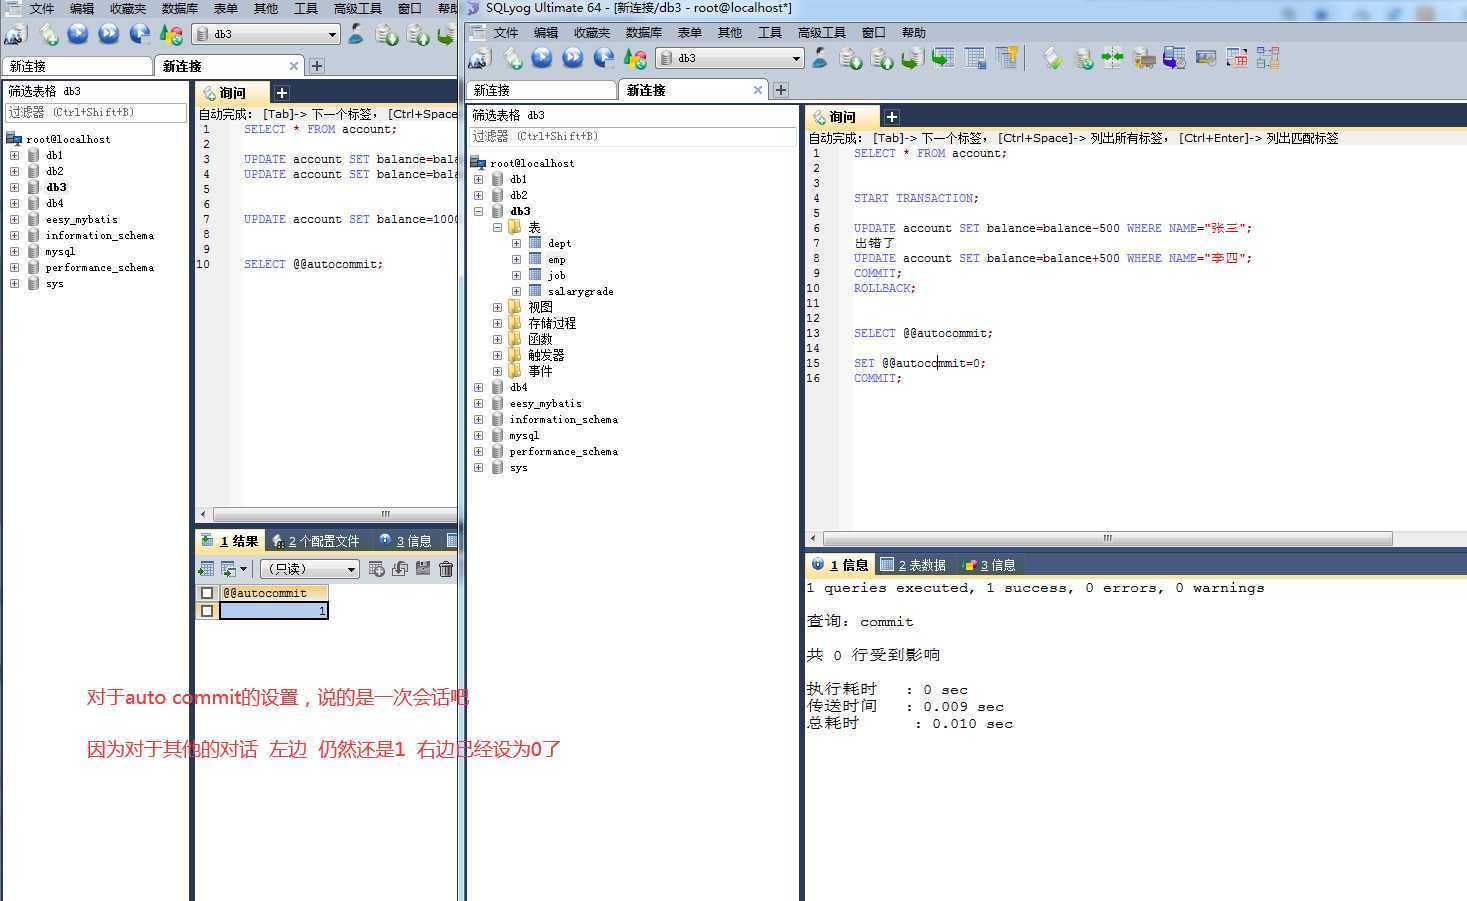Select 触发器 folder in right window tree
This screenshot has height=901, width=1467.
click(x=546, y=355)
